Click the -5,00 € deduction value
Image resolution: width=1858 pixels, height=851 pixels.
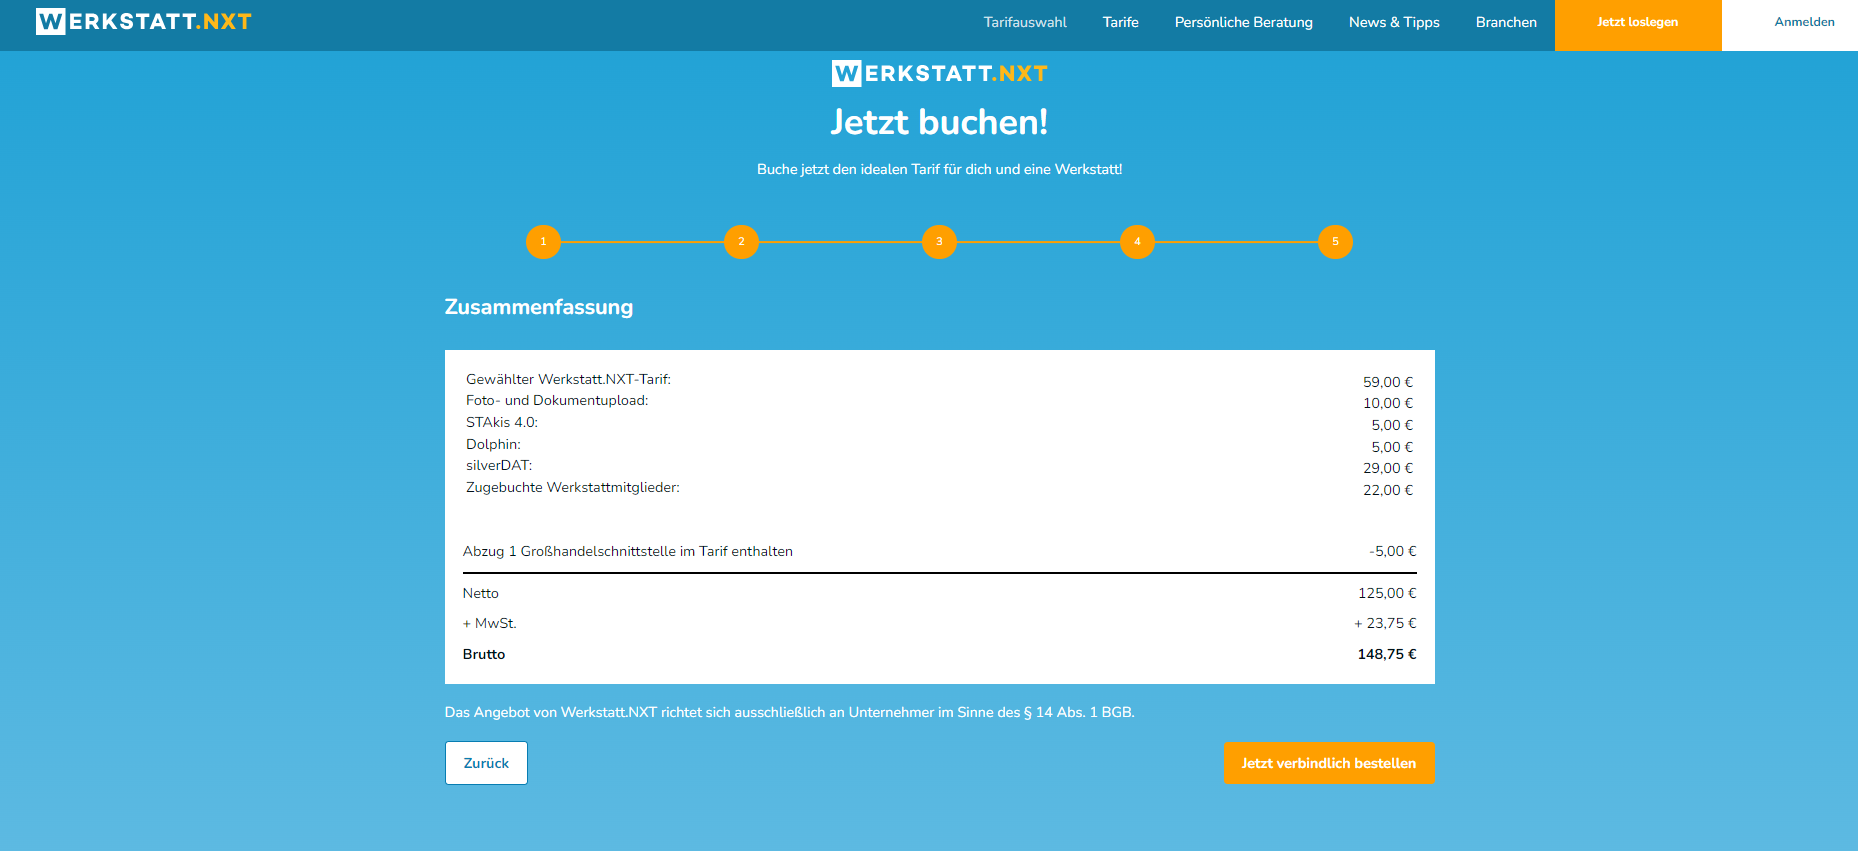point(1393,551)
